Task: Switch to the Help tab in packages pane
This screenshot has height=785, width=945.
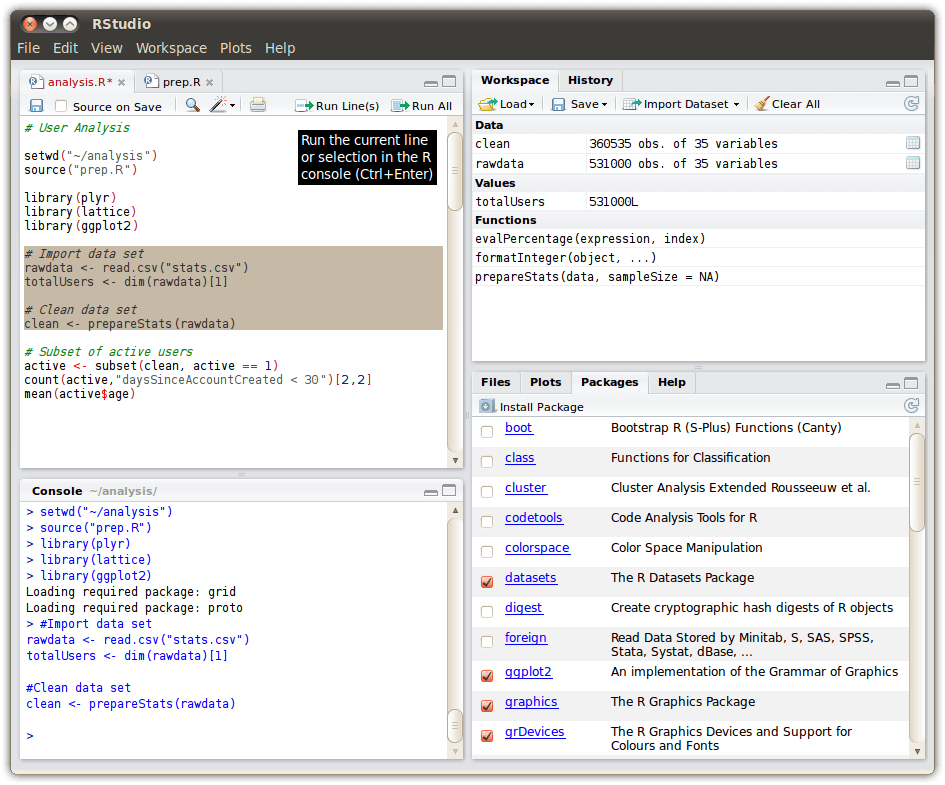Action: pos(671,382)
